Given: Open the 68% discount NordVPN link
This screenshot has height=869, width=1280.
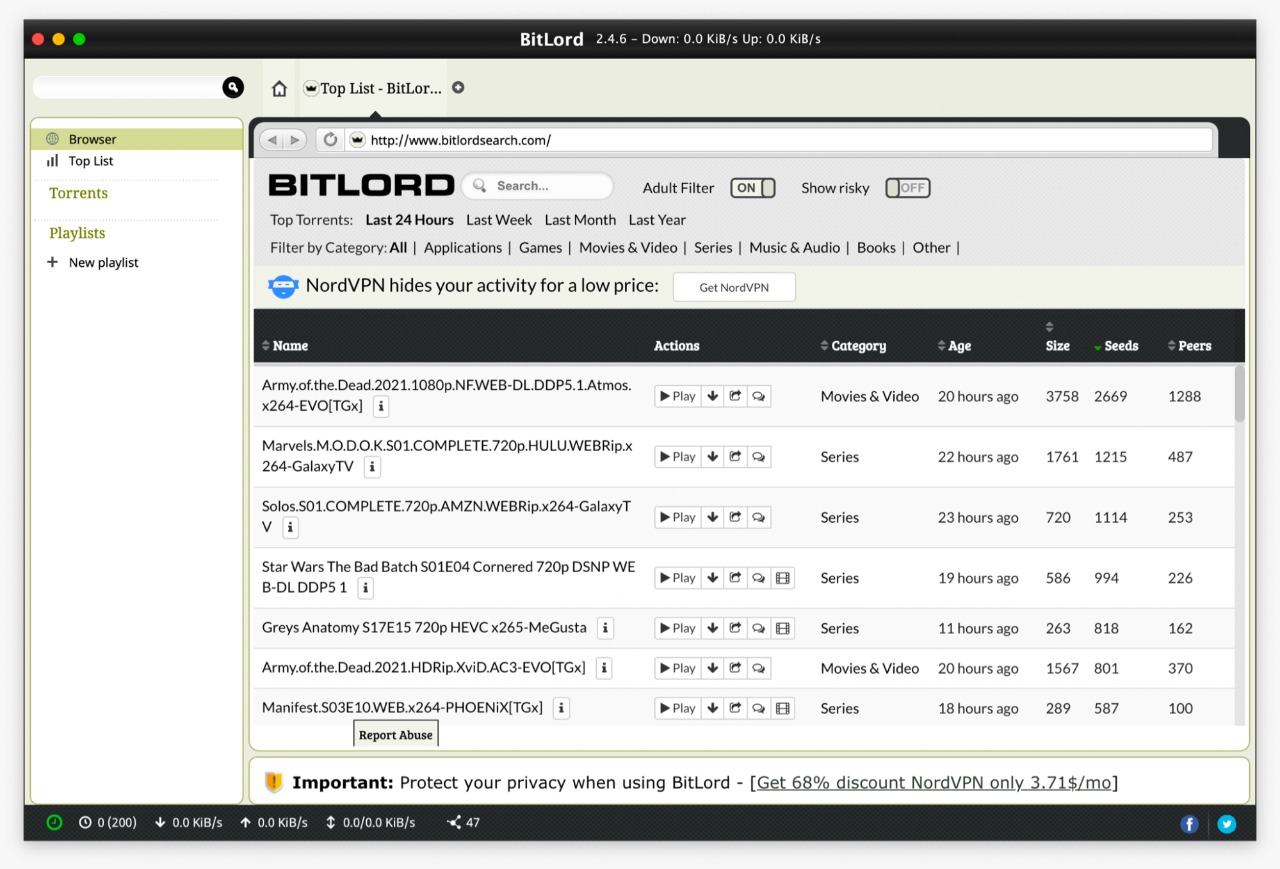Looking at the screenshot, I should click(x=934, y=782).
